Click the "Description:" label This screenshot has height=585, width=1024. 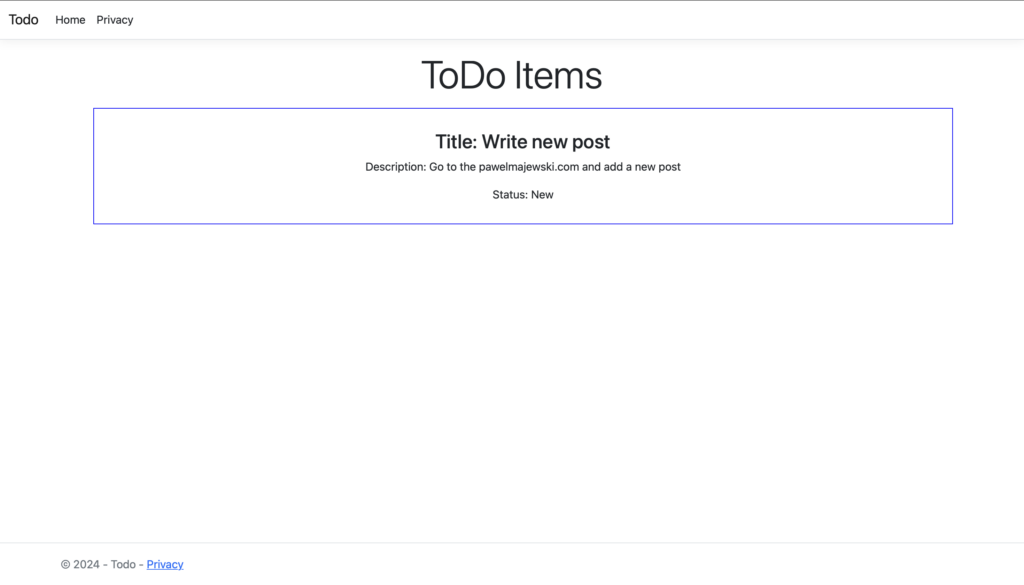pyautogui.click(x=396, y=167)
